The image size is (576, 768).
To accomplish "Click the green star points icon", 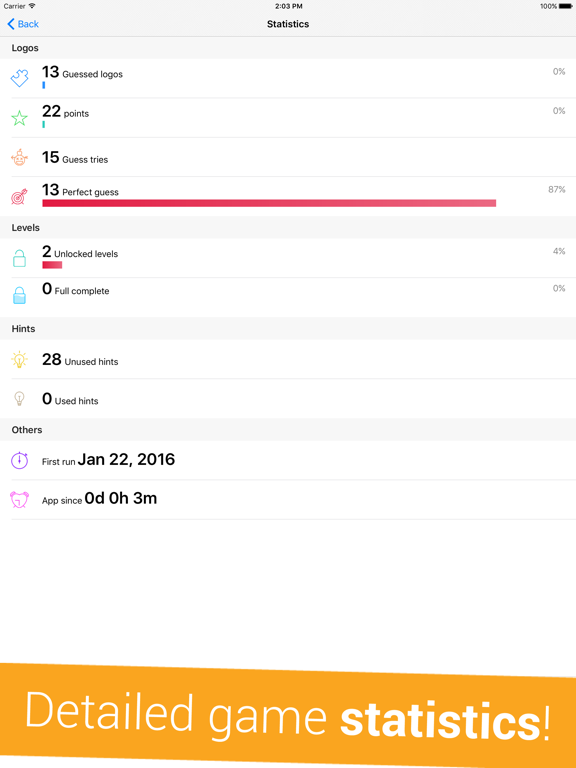I will [20, 118].
